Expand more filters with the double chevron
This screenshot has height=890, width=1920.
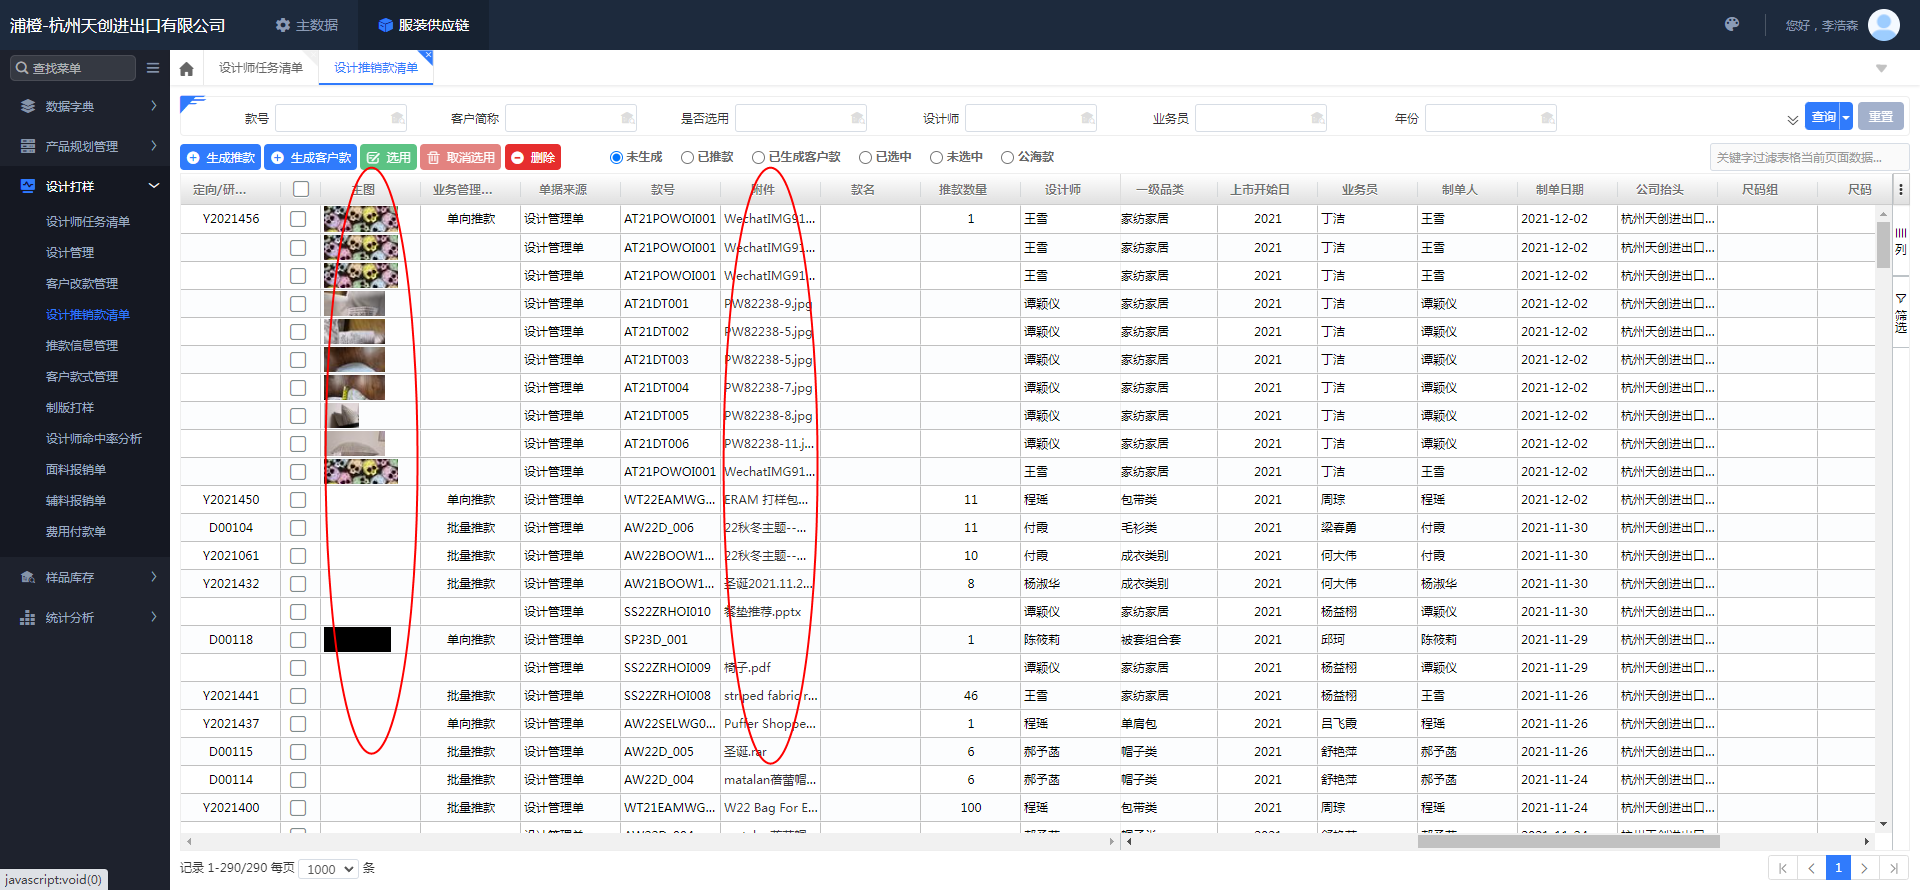[1792, 119]
